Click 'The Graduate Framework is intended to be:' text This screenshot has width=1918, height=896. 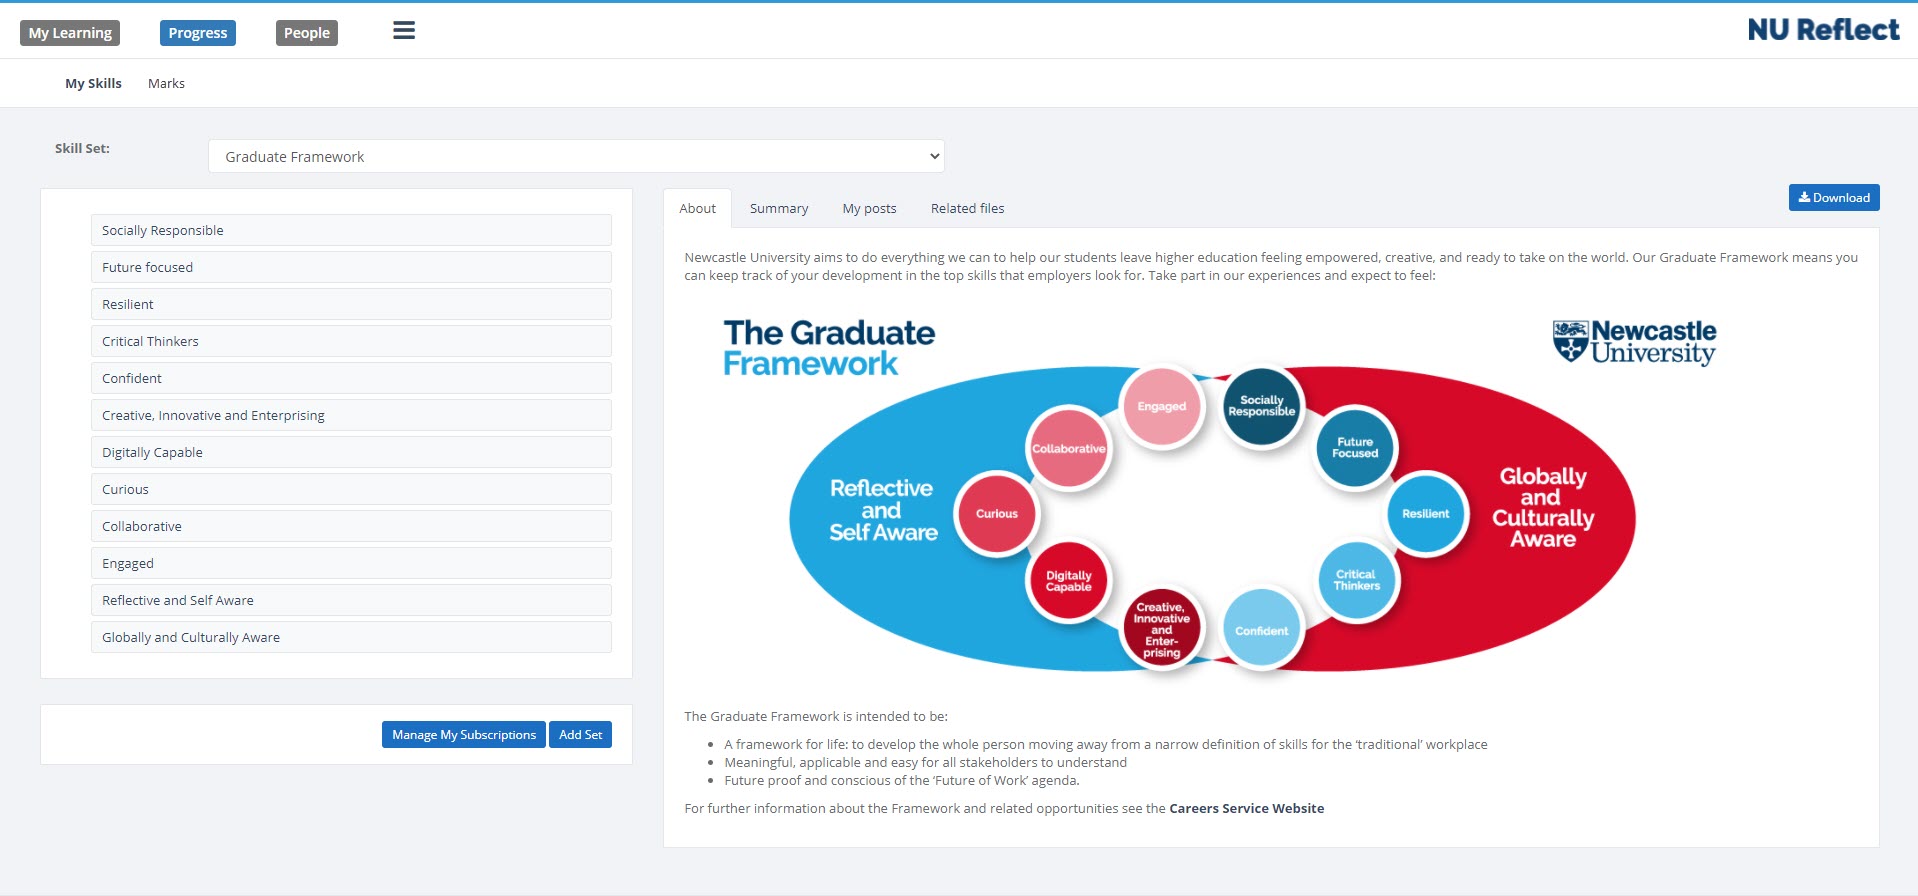816,716
